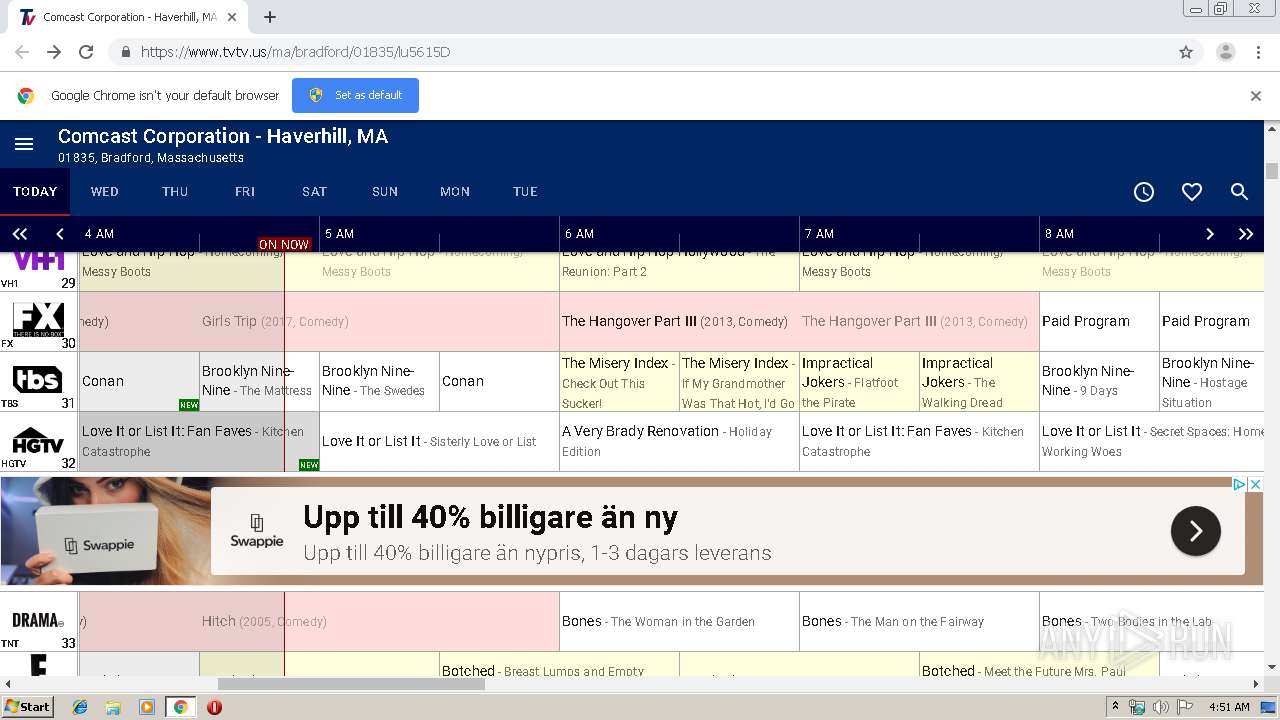Switch to the THU tab
Screen dimensions: 1280x720
pyautogui.click(x=175, y=191)
